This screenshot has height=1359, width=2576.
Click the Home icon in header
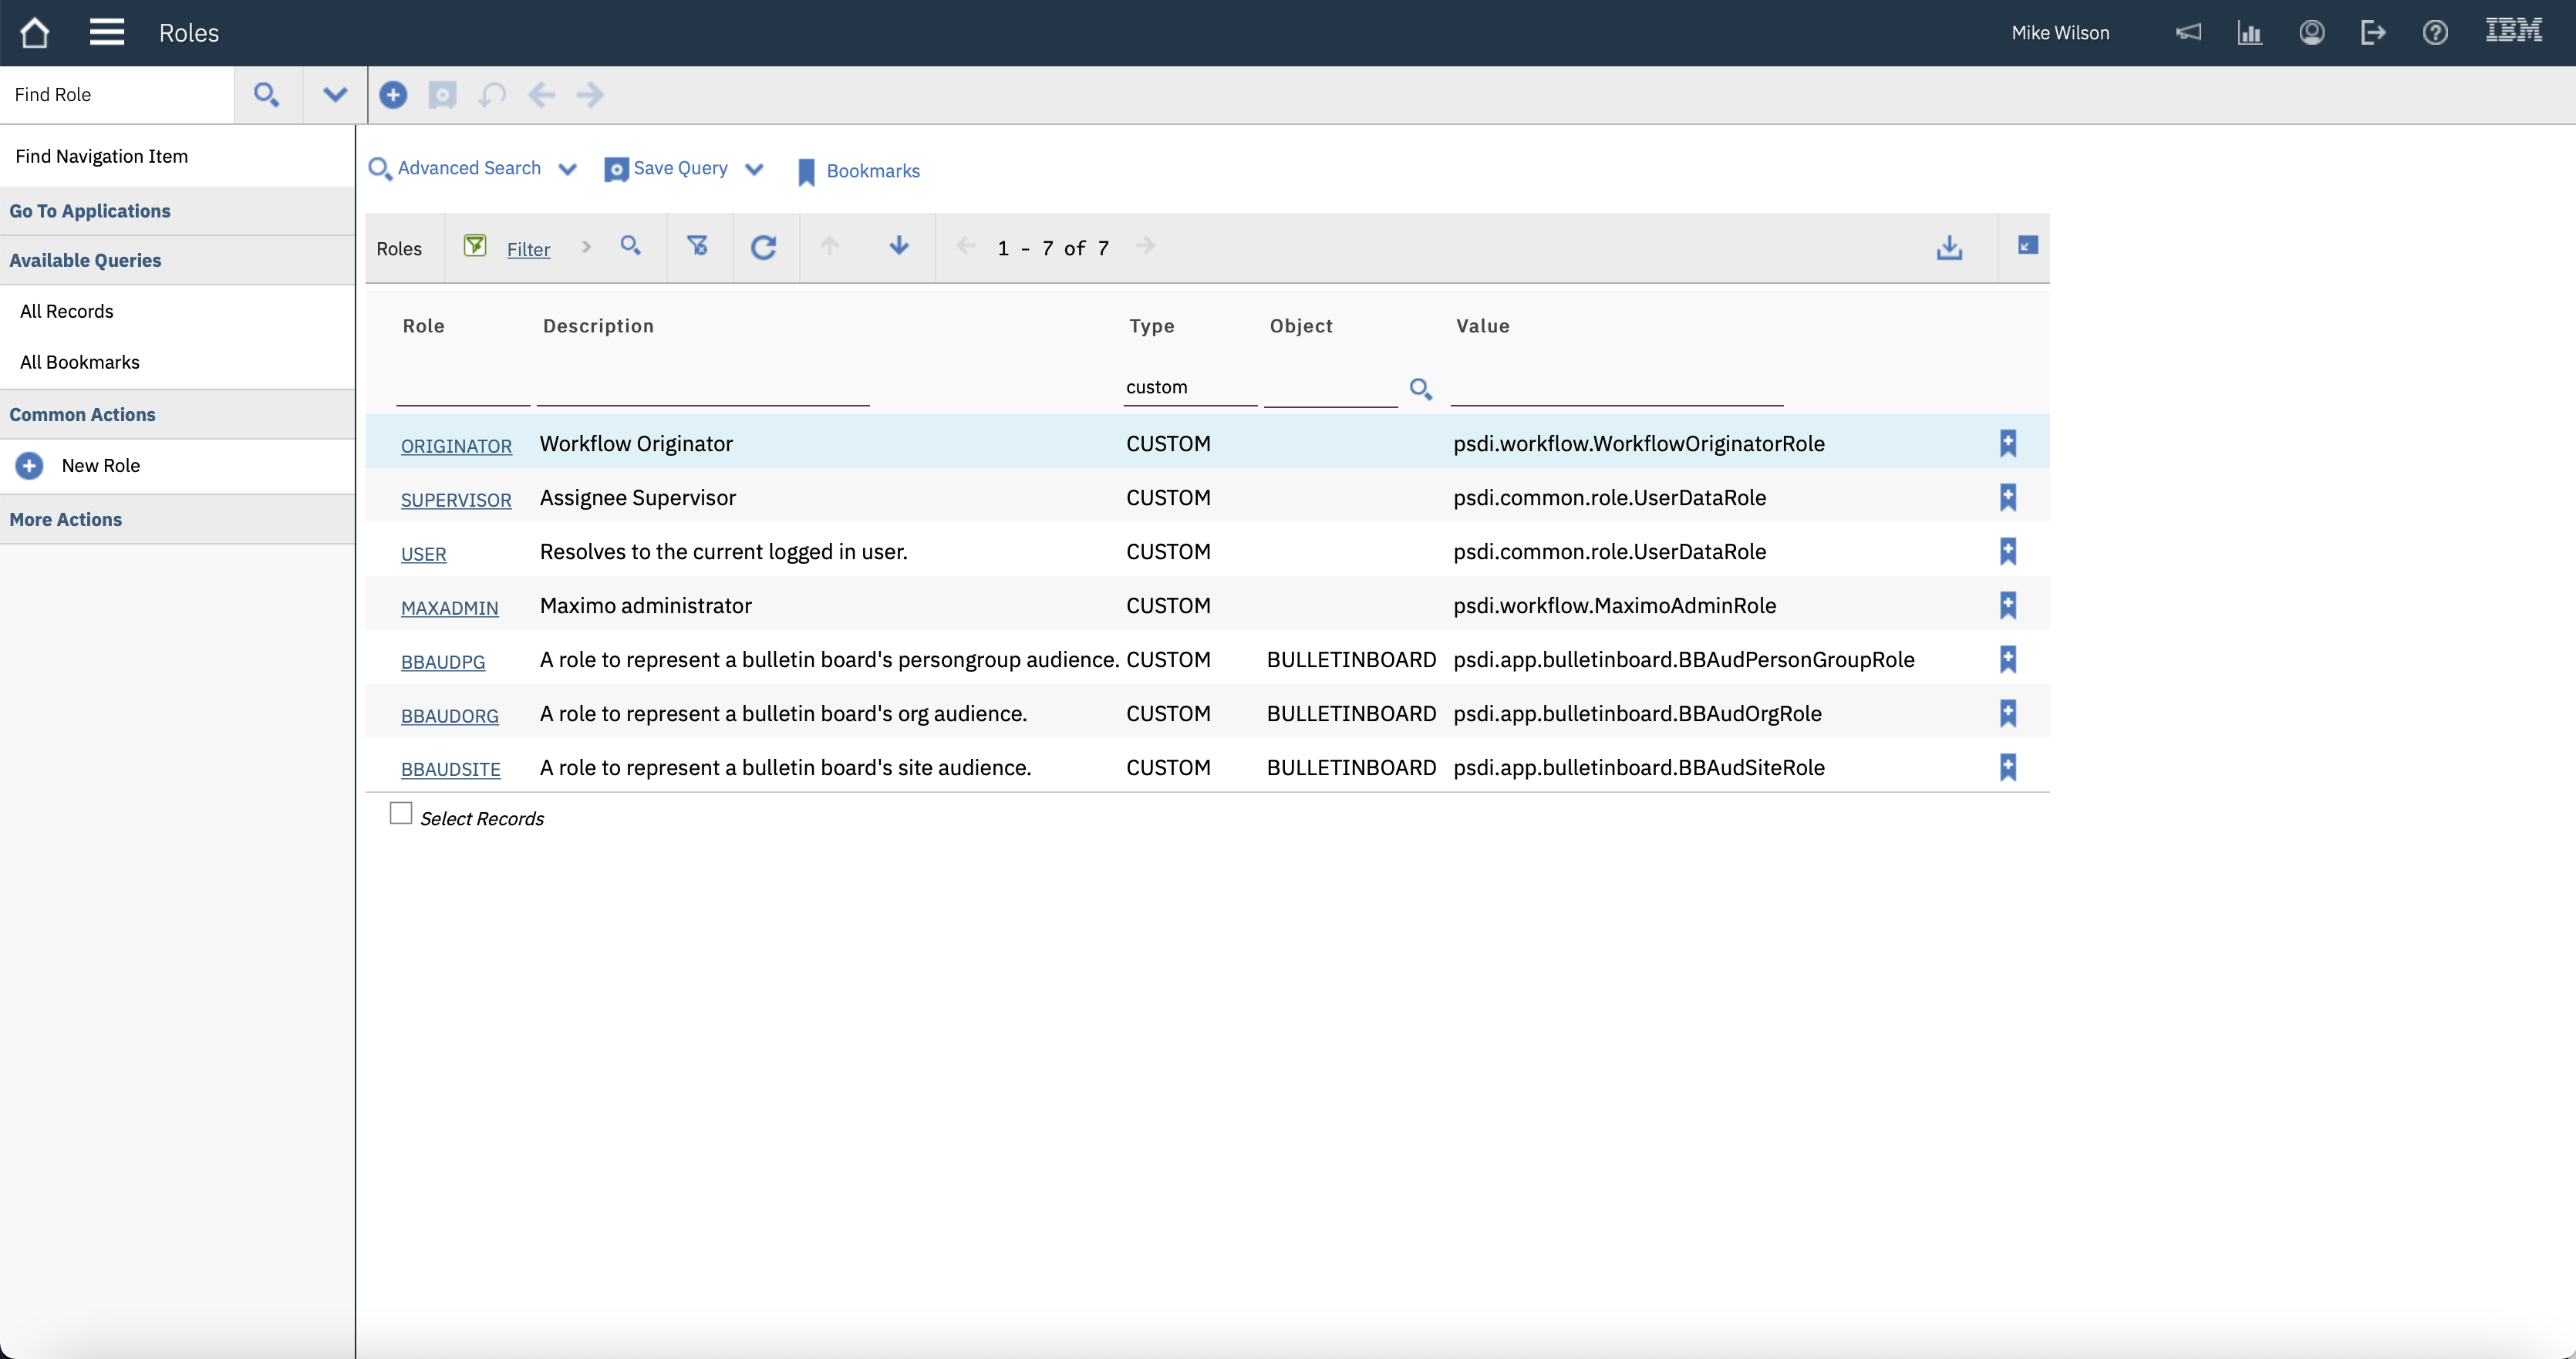point(34,33)
